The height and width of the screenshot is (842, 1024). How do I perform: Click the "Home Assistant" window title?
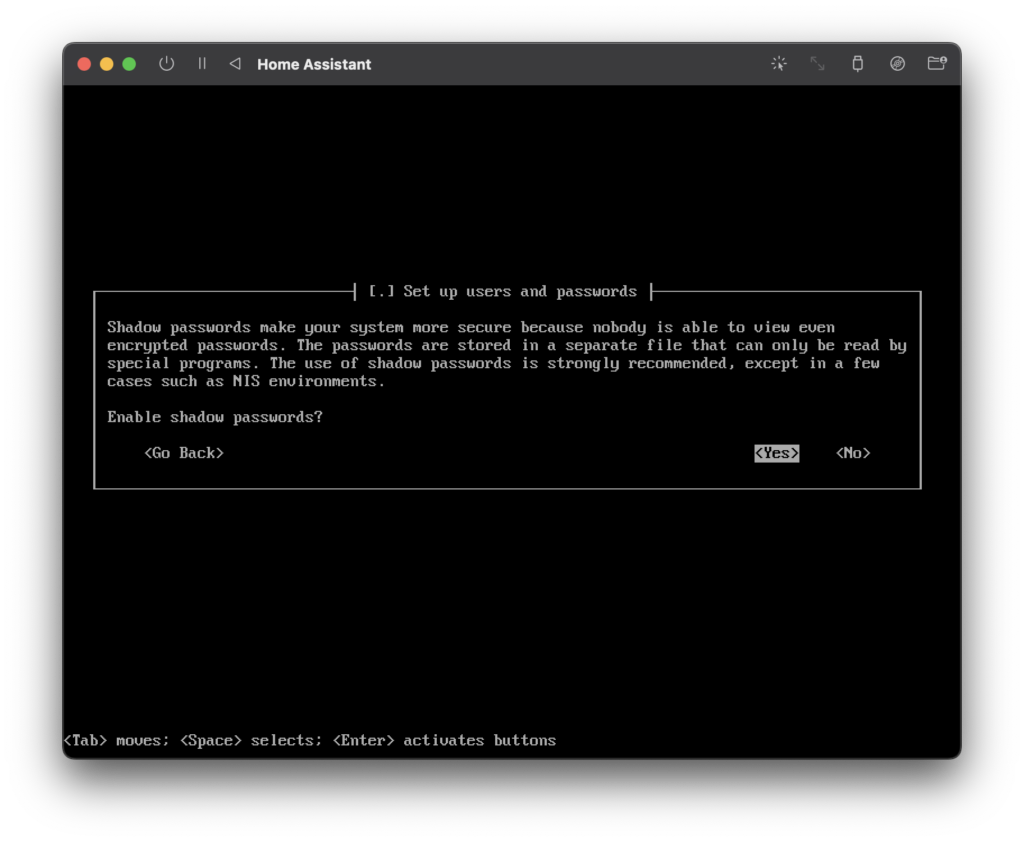point(314,64)
